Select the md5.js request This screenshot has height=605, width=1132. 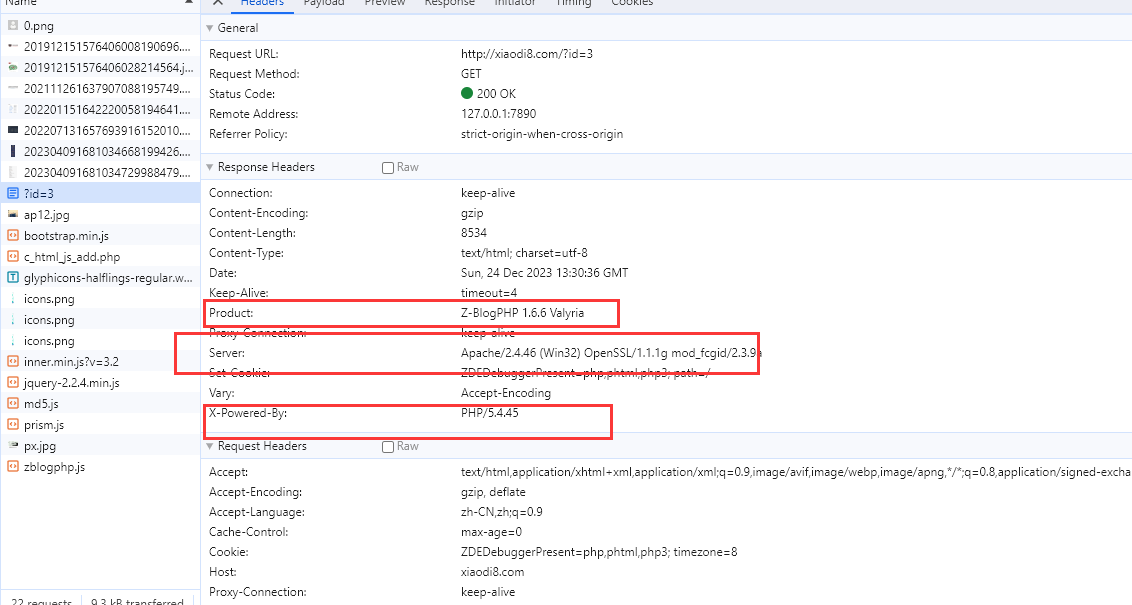coord(100,404)
